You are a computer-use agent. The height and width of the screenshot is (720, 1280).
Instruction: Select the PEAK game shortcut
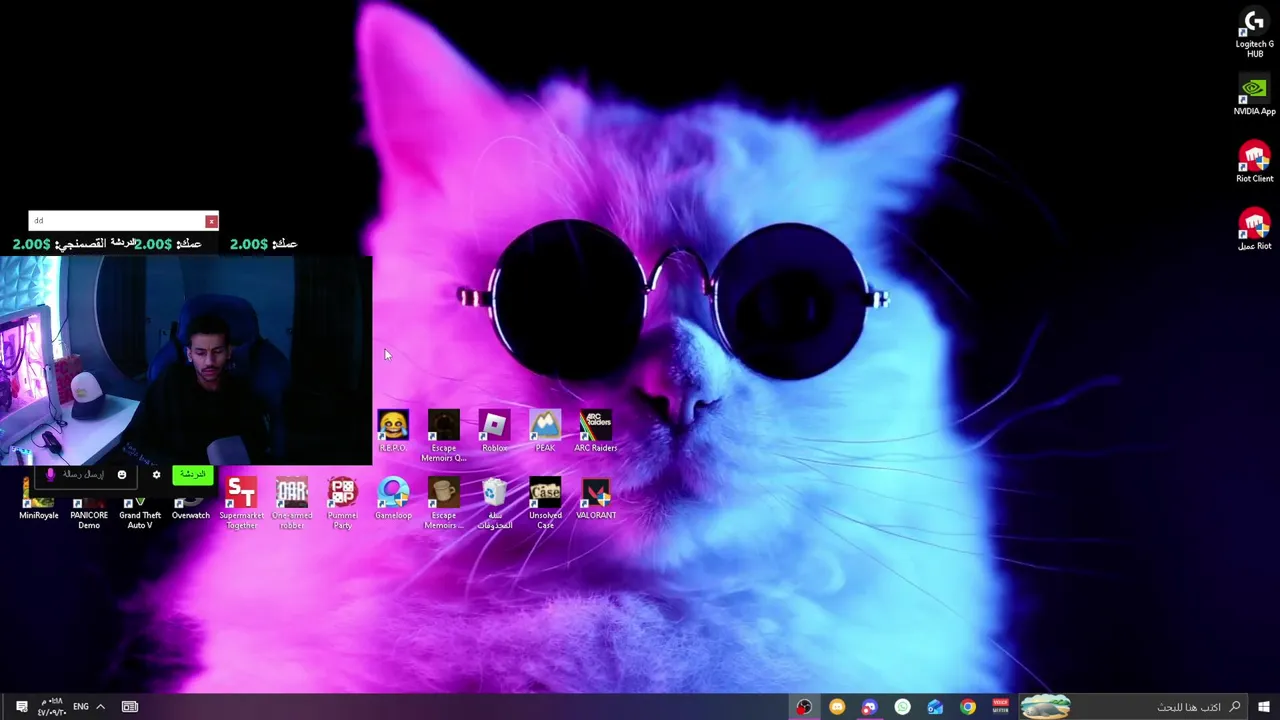click(x=545, y=432)
